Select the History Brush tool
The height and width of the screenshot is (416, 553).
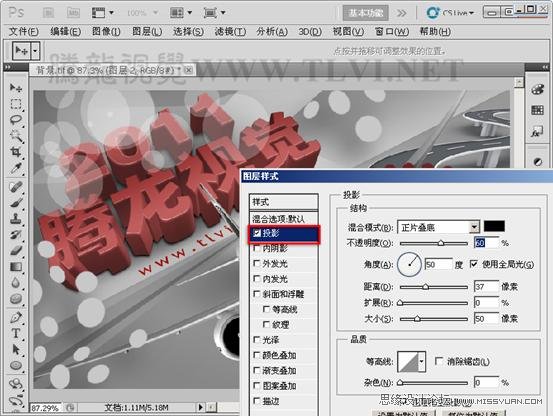[x=16, y=235]
